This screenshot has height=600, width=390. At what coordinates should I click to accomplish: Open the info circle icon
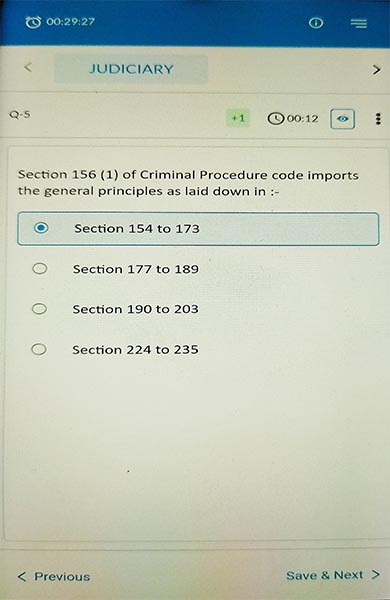click(316, 23)
